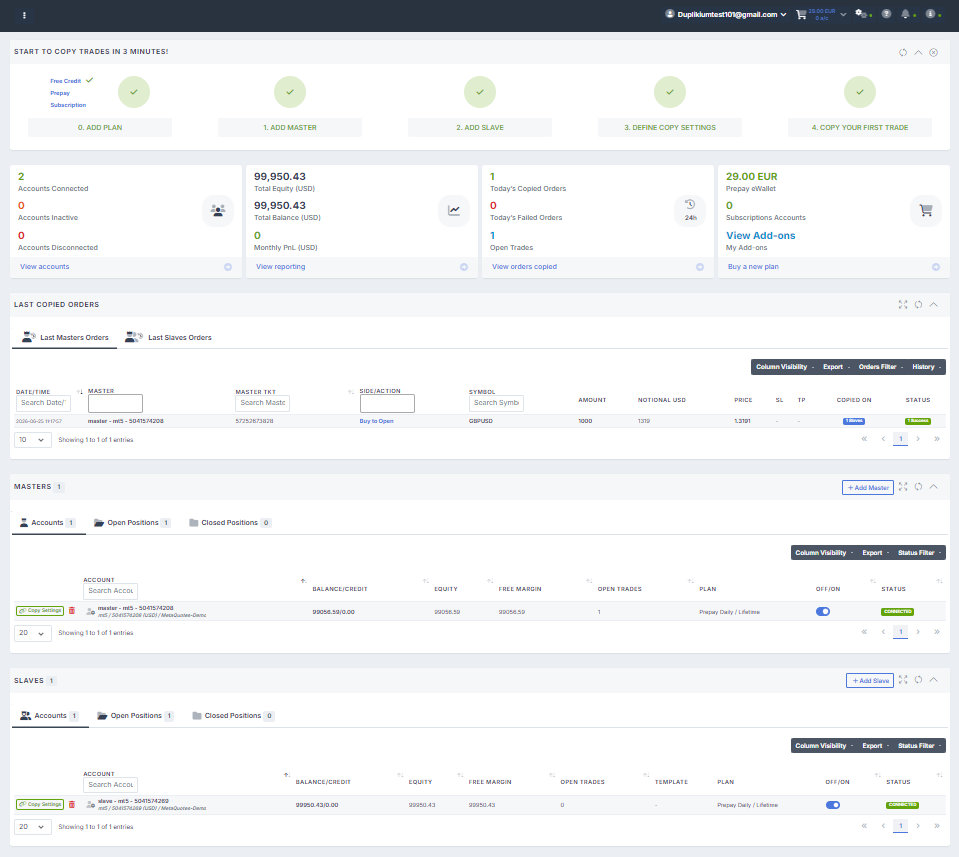Click arrow icon next to View reporting
Screen dimensions: 959x857
coord(464,267)
